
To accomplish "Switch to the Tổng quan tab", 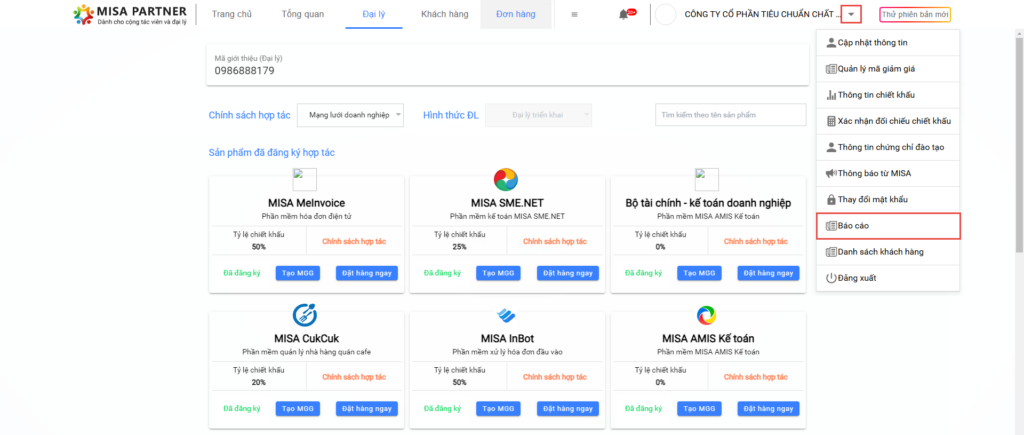I will tap(302, 14).
